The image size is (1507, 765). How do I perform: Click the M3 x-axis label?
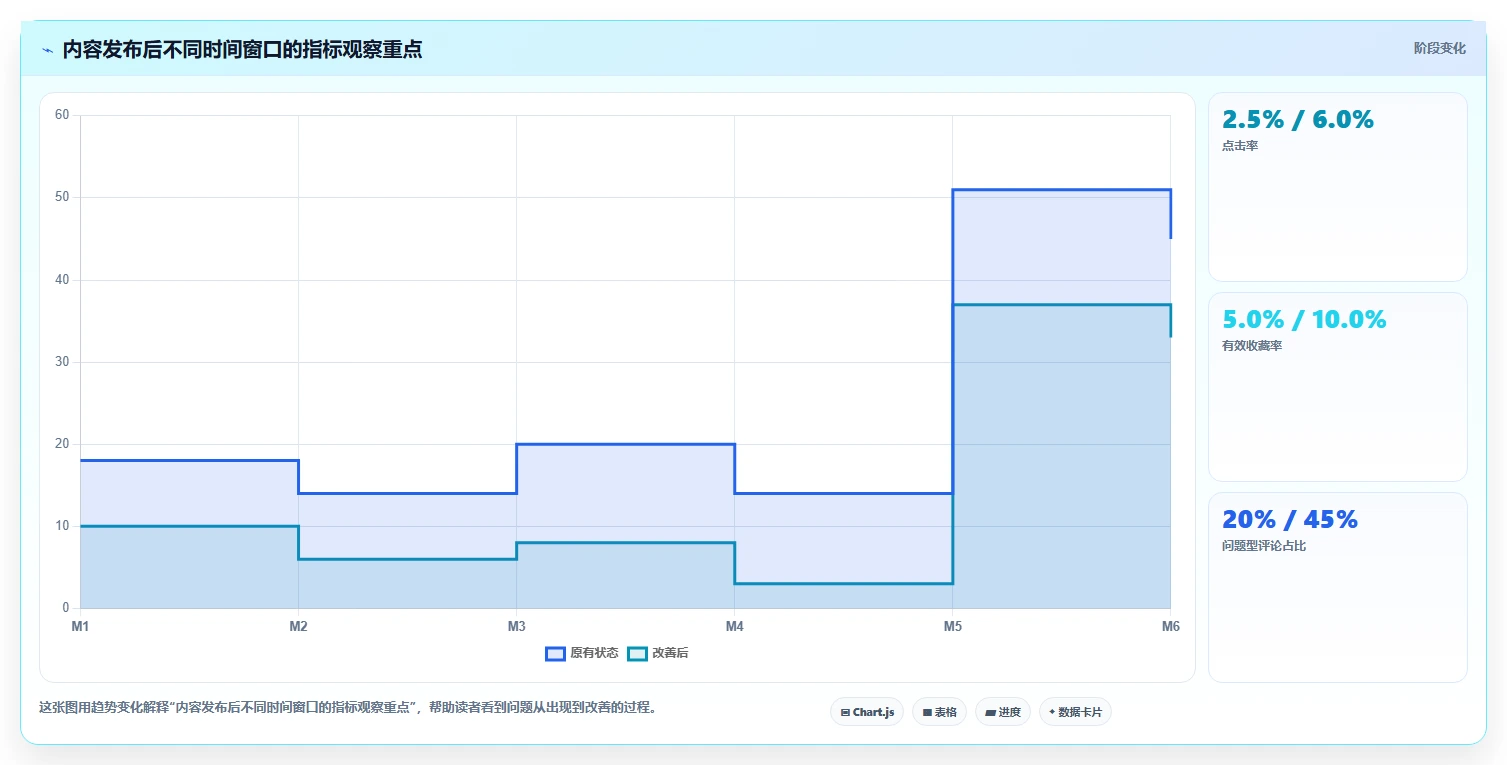pos(516,627)
